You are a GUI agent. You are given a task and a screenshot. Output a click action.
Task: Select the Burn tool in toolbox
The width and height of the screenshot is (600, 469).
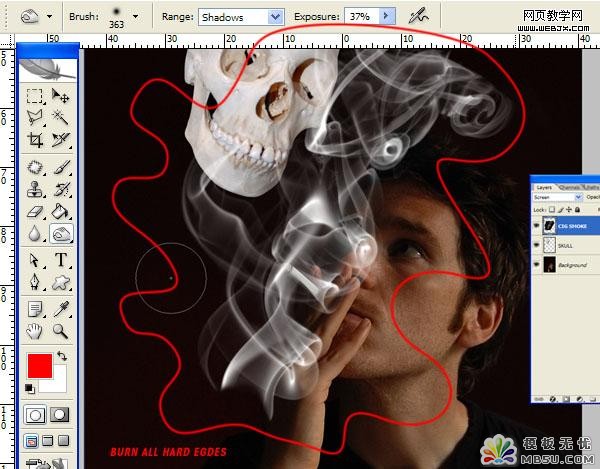pyautogui.click(x=61, y=234)
